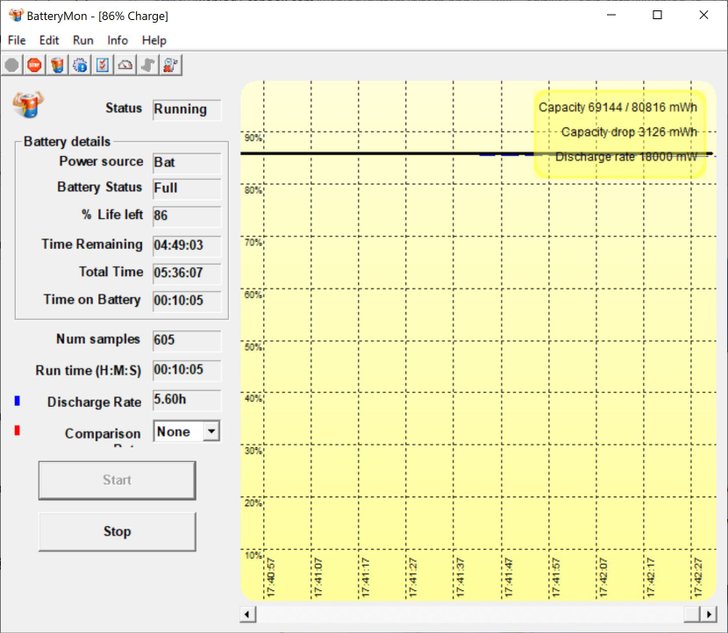Click the 'Num samples' label
This screenshot has width=728, height=633.
coord(98,339)
